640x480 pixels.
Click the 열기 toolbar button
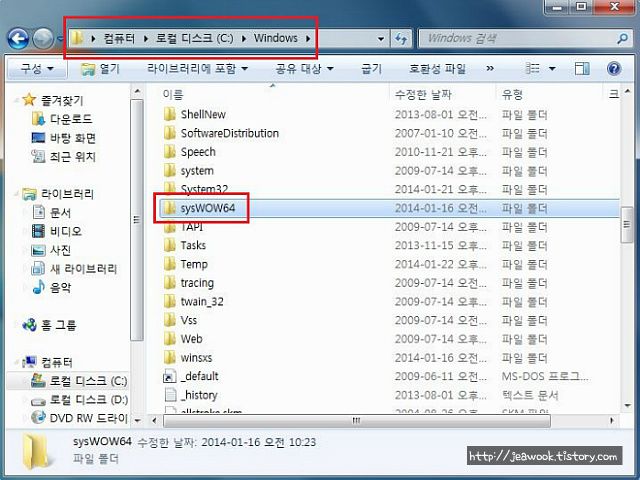point(100,69)
